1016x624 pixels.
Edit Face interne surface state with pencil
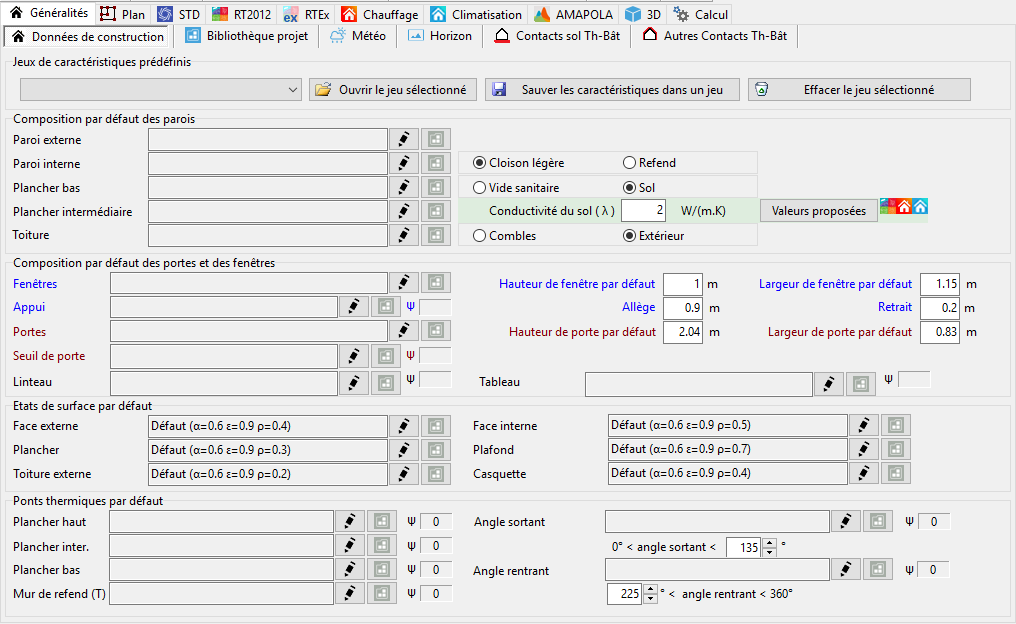[864, 425]
